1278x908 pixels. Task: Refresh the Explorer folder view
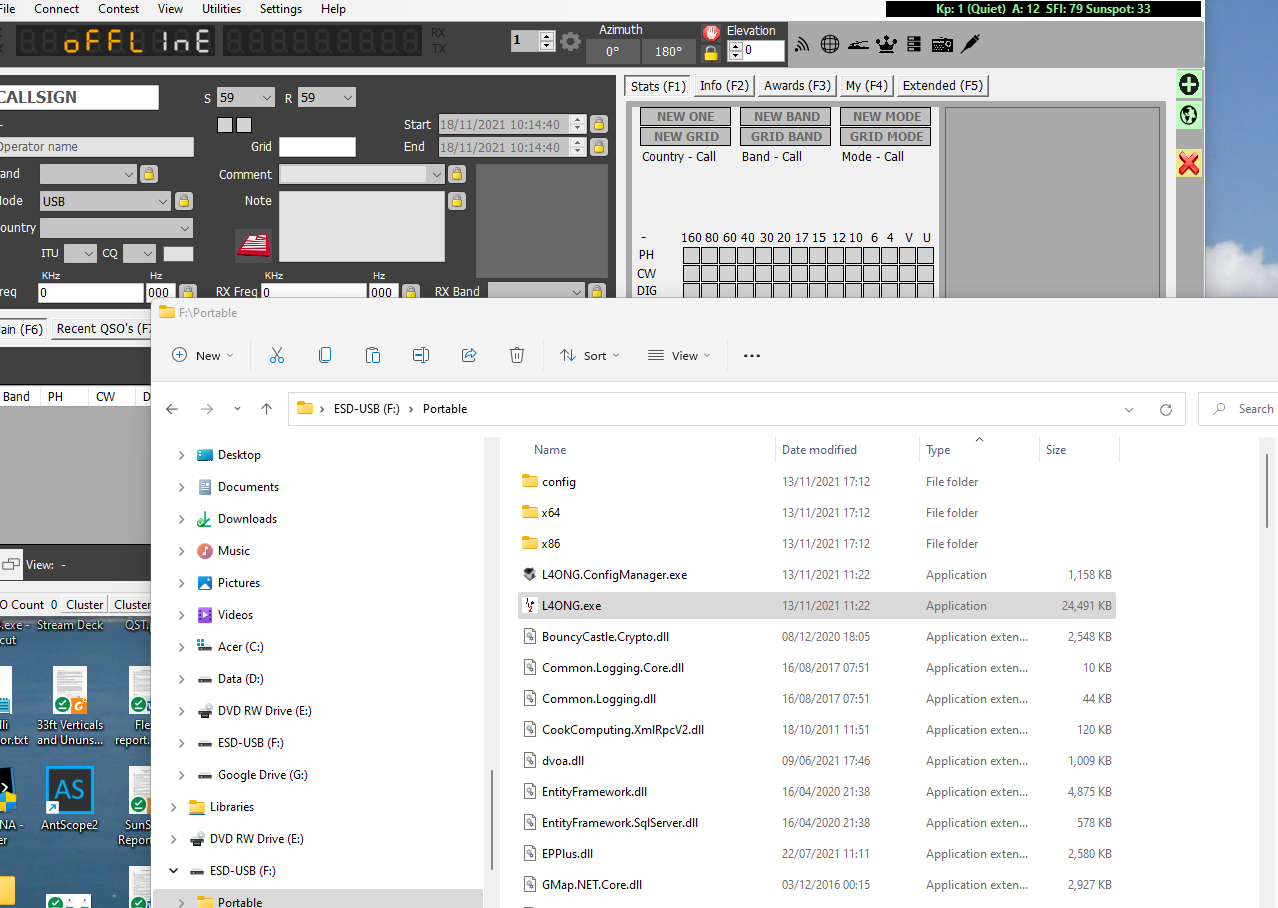click(1165, 409)
